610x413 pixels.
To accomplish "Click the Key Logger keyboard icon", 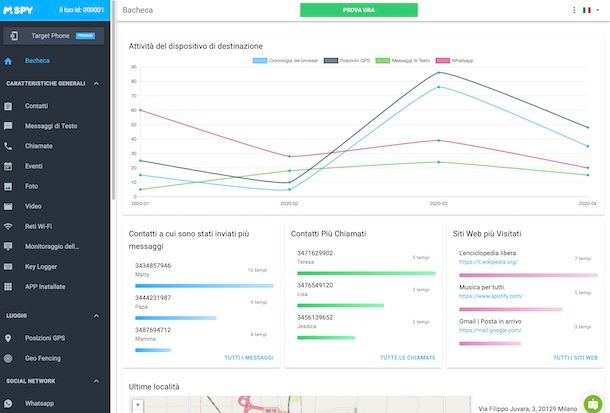I will pyautogui.click(x=8, y=267).
